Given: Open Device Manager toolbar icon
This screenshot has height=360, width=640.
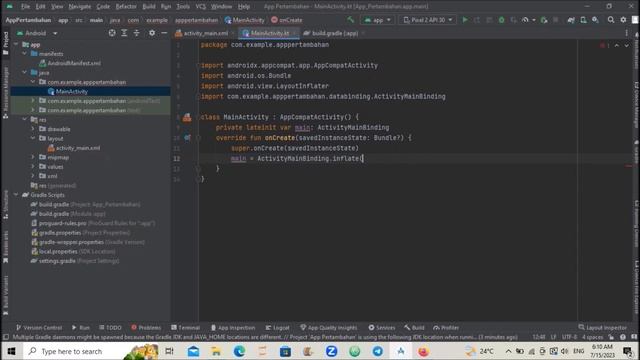Looking at the screenshot, I should pos(583,20).
